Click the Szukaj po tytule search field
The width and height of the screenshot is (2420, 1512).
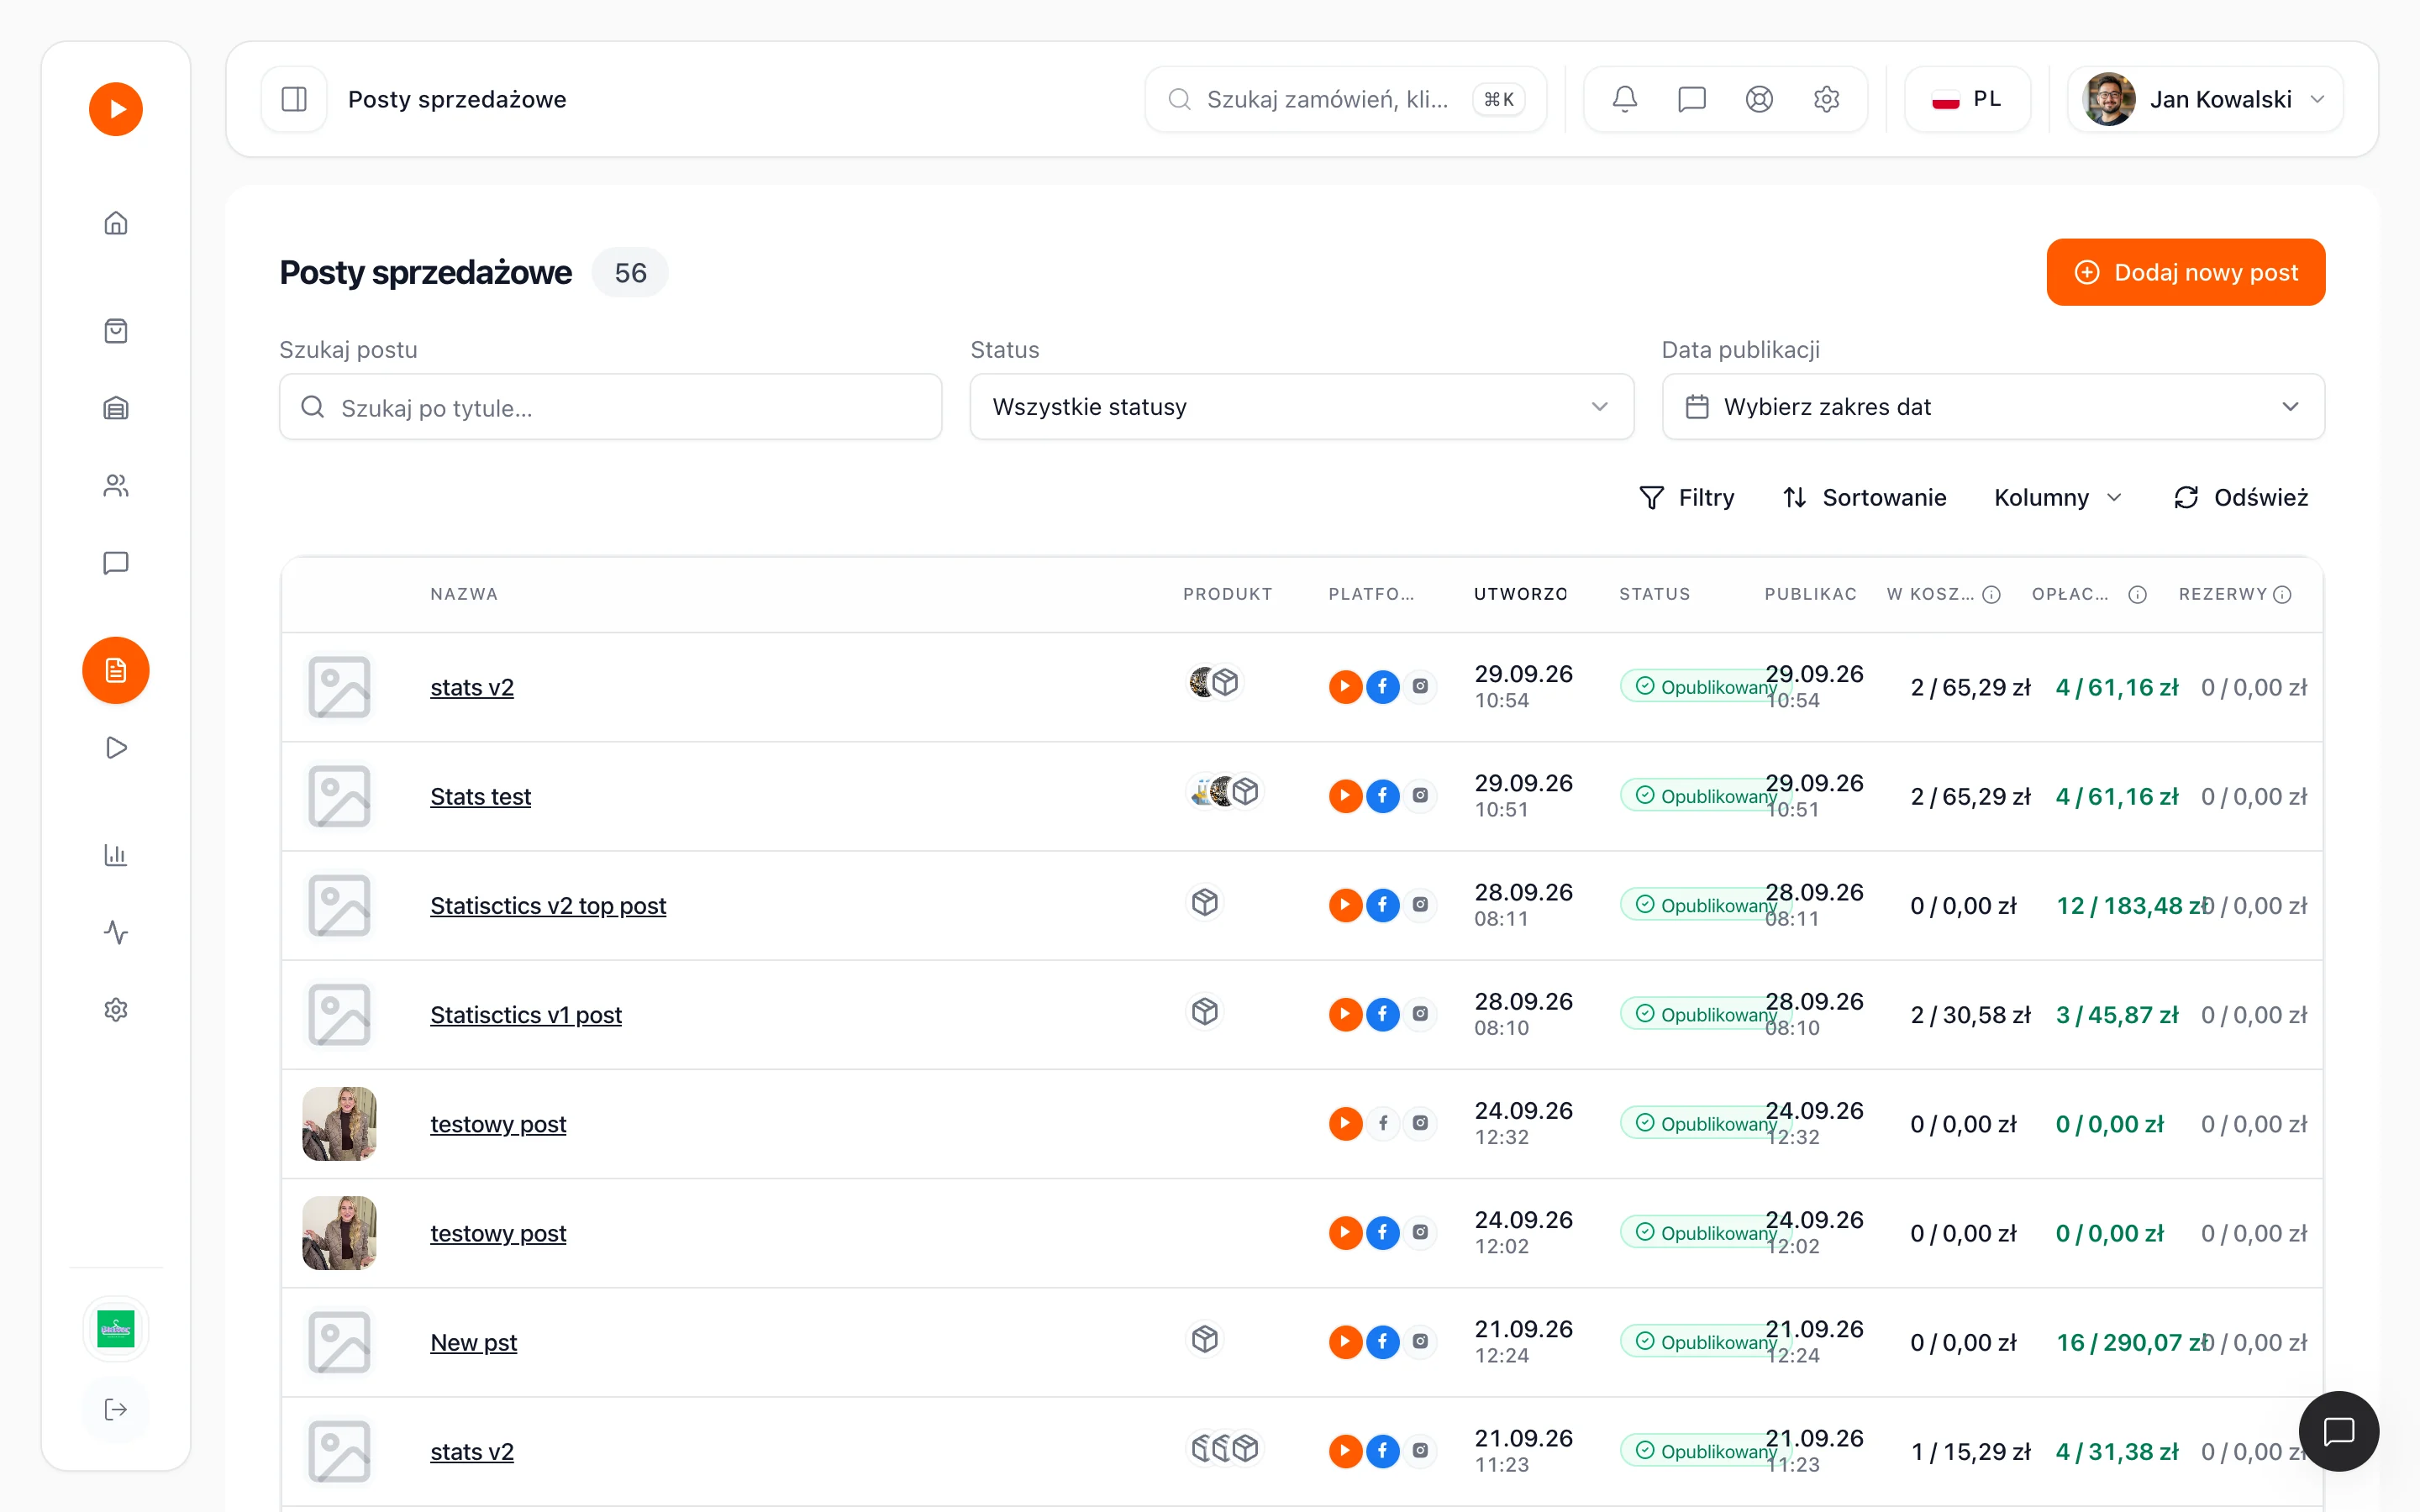610,407
